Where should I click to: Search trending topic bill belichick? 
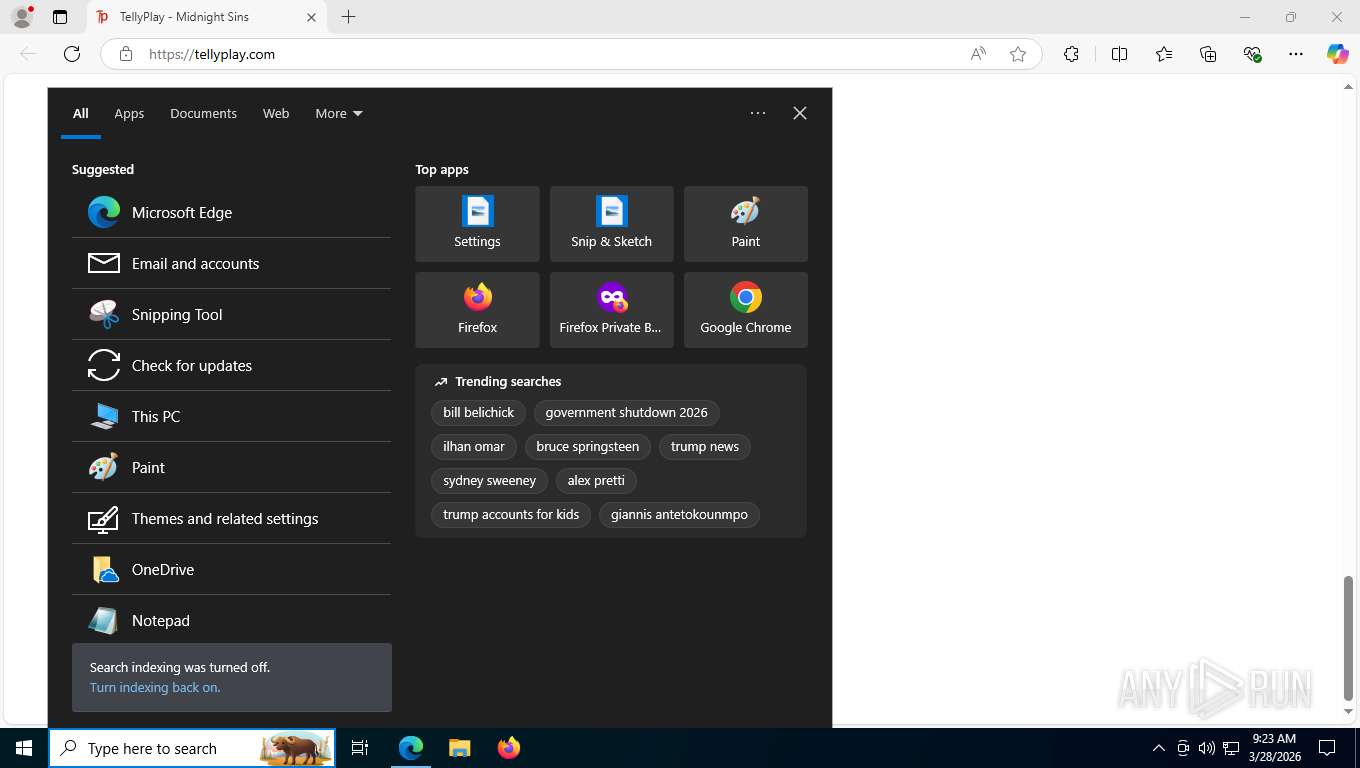point(478,412)
